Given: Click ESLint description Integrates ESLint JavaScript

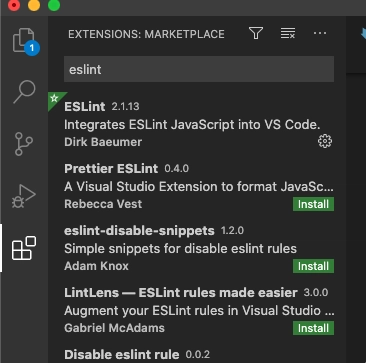Looking at the screenshot, I should (192, 125).
